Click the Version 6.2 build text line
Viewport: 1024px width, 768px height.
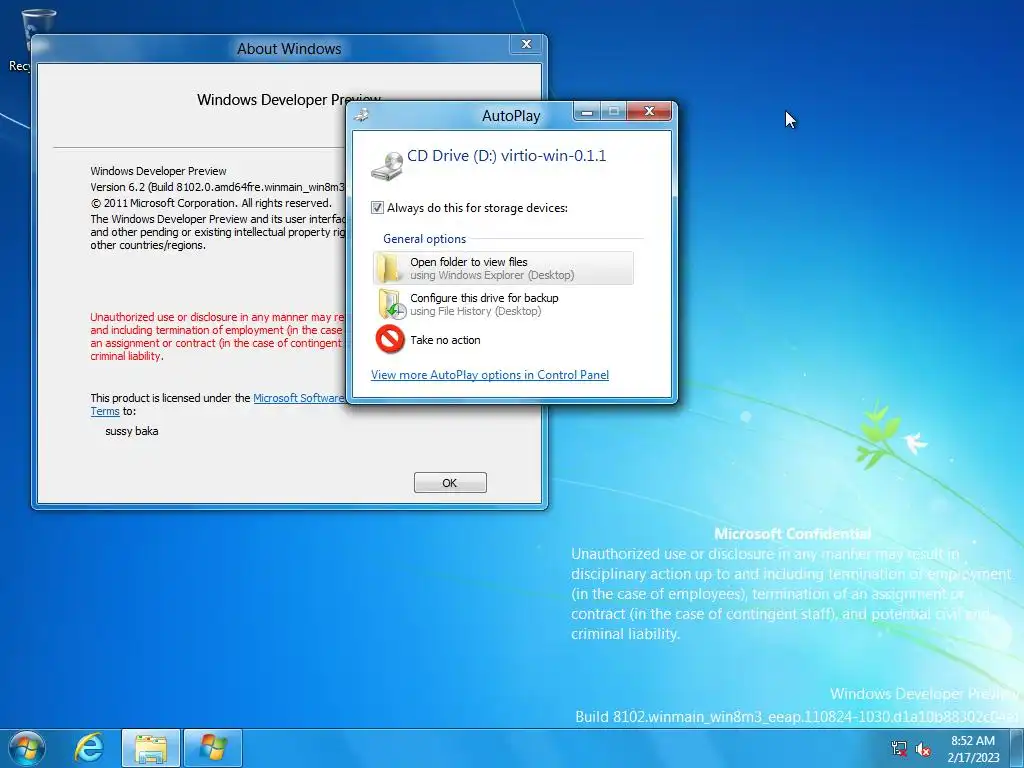coord(217,187)
